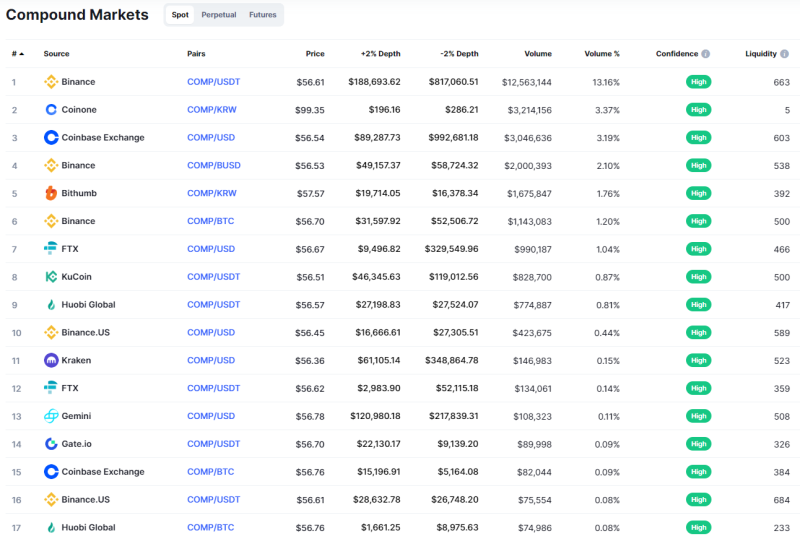The width and height of the screenshot is (800, 536).
Task: Click the $99.35 price cell
Action: click(x=310, y=110)
